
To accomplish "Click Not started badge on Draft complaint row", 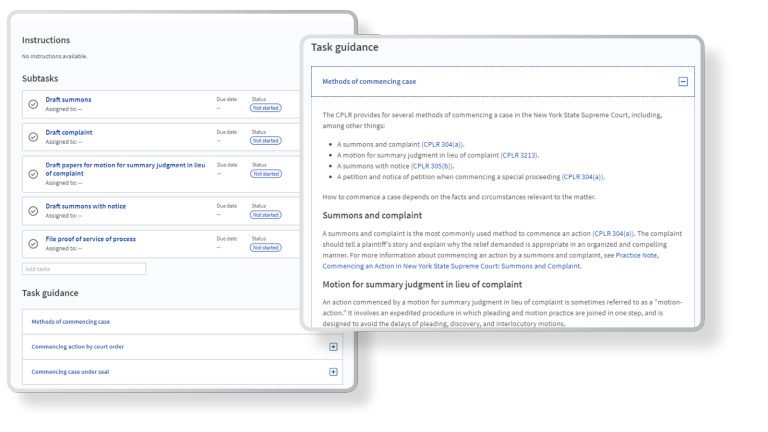I will (x=265, y=140).
